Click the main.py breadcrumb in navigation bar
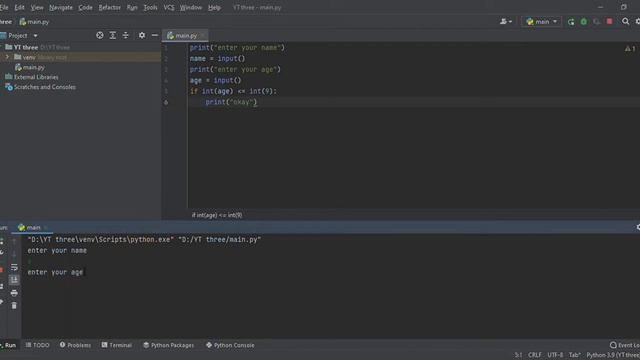640x360 pixels. point(34,22)
